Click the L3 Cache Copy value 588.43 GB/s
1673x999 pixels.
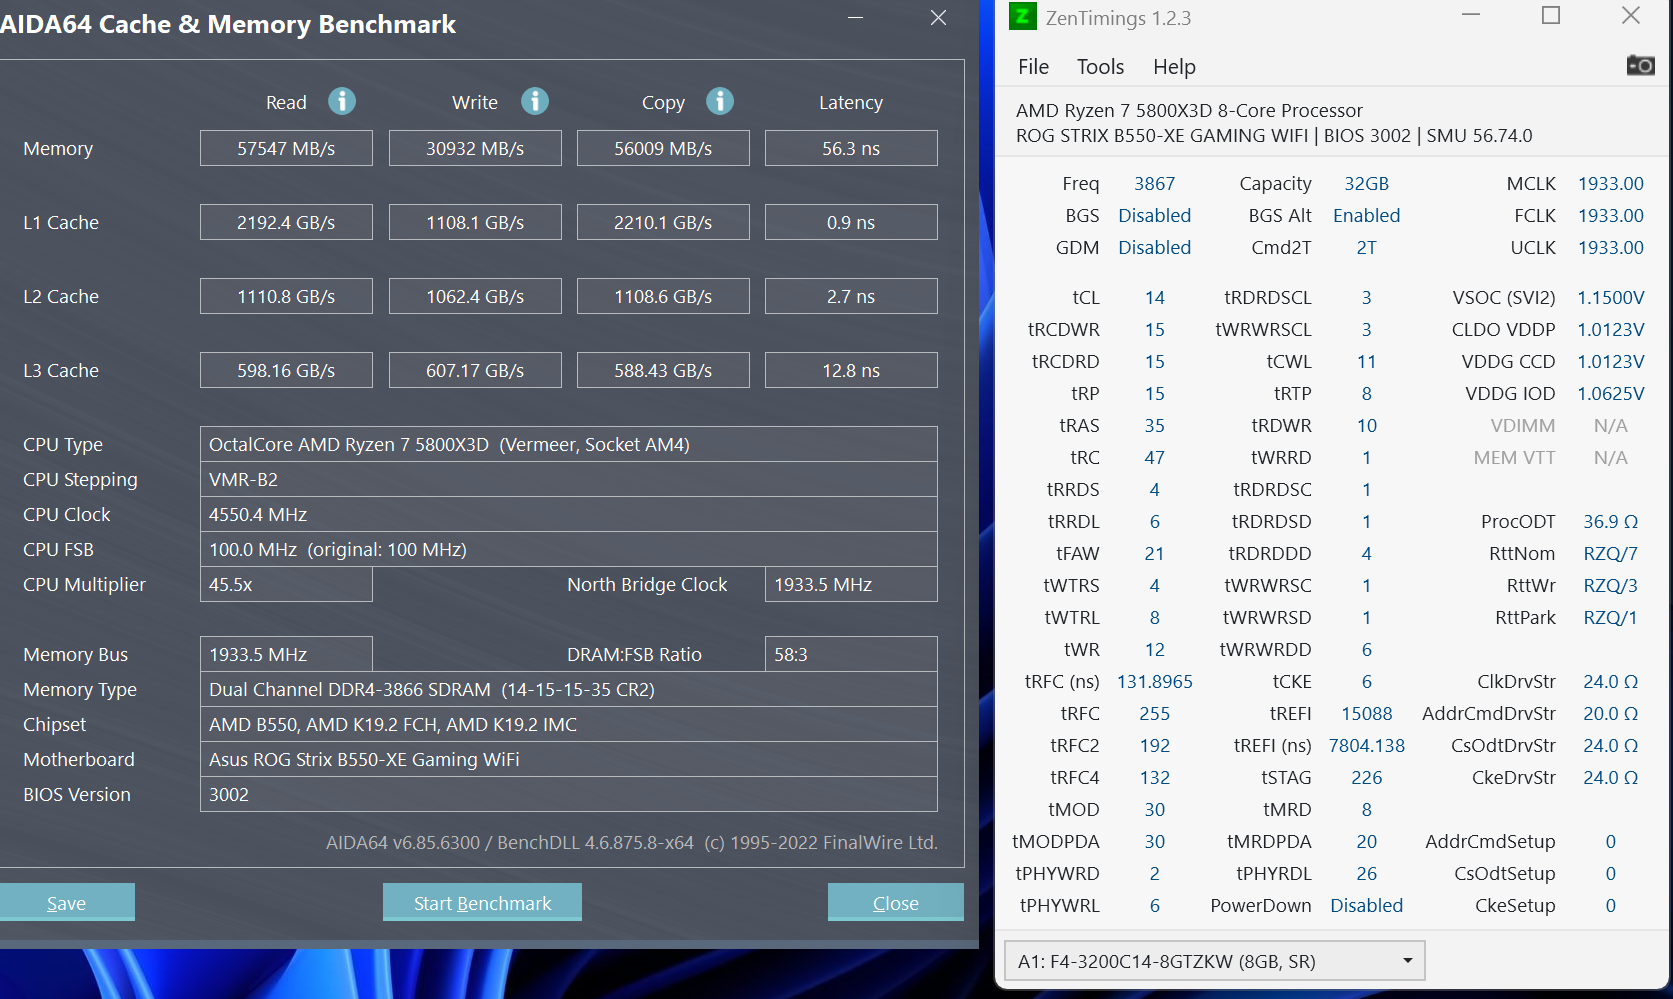tap(663, 370)
